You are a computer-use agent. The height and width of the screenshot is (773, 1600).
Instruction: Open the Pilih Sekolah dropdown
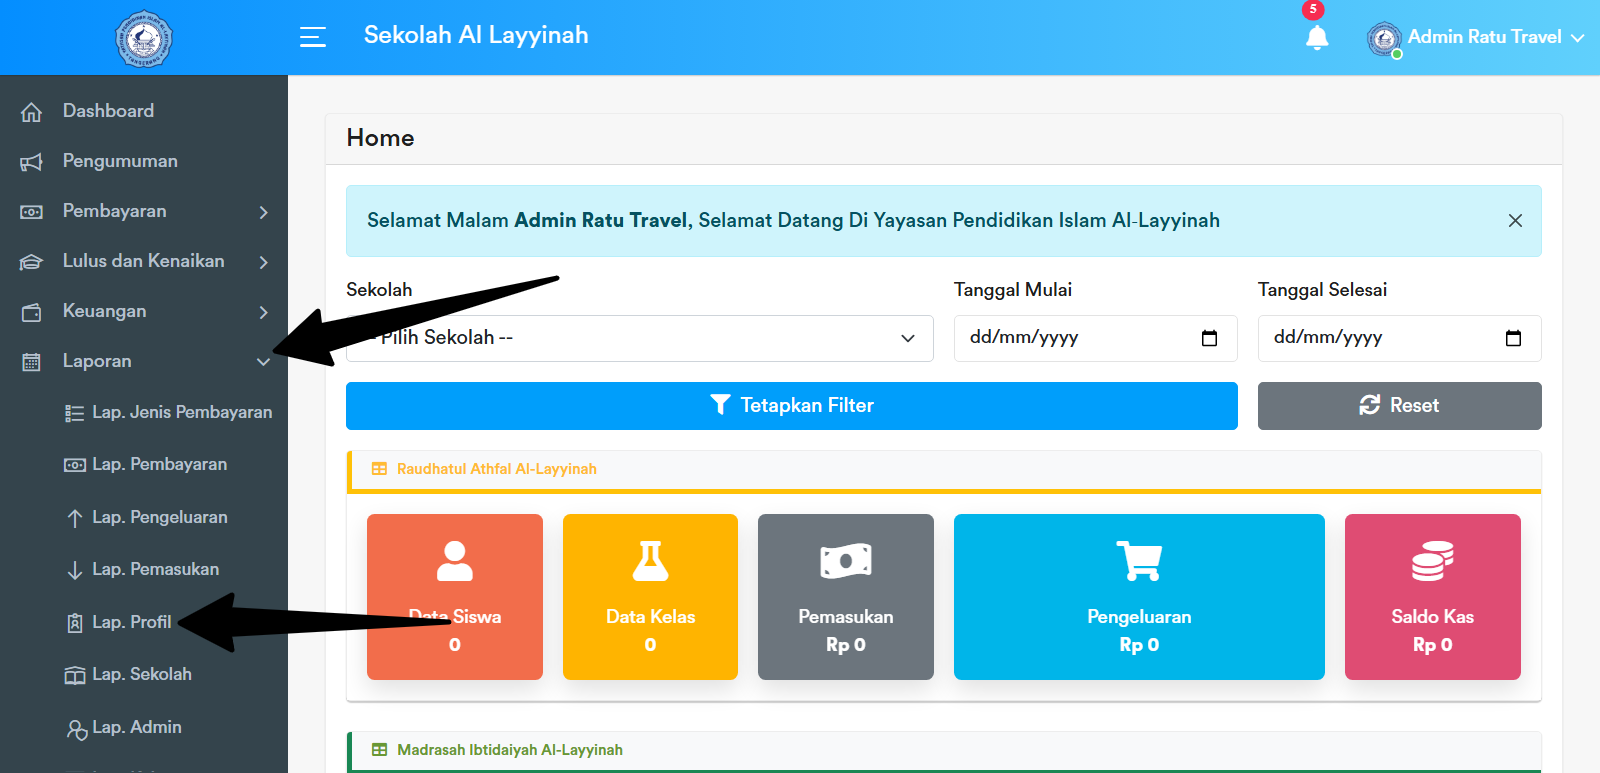point(640,338)
